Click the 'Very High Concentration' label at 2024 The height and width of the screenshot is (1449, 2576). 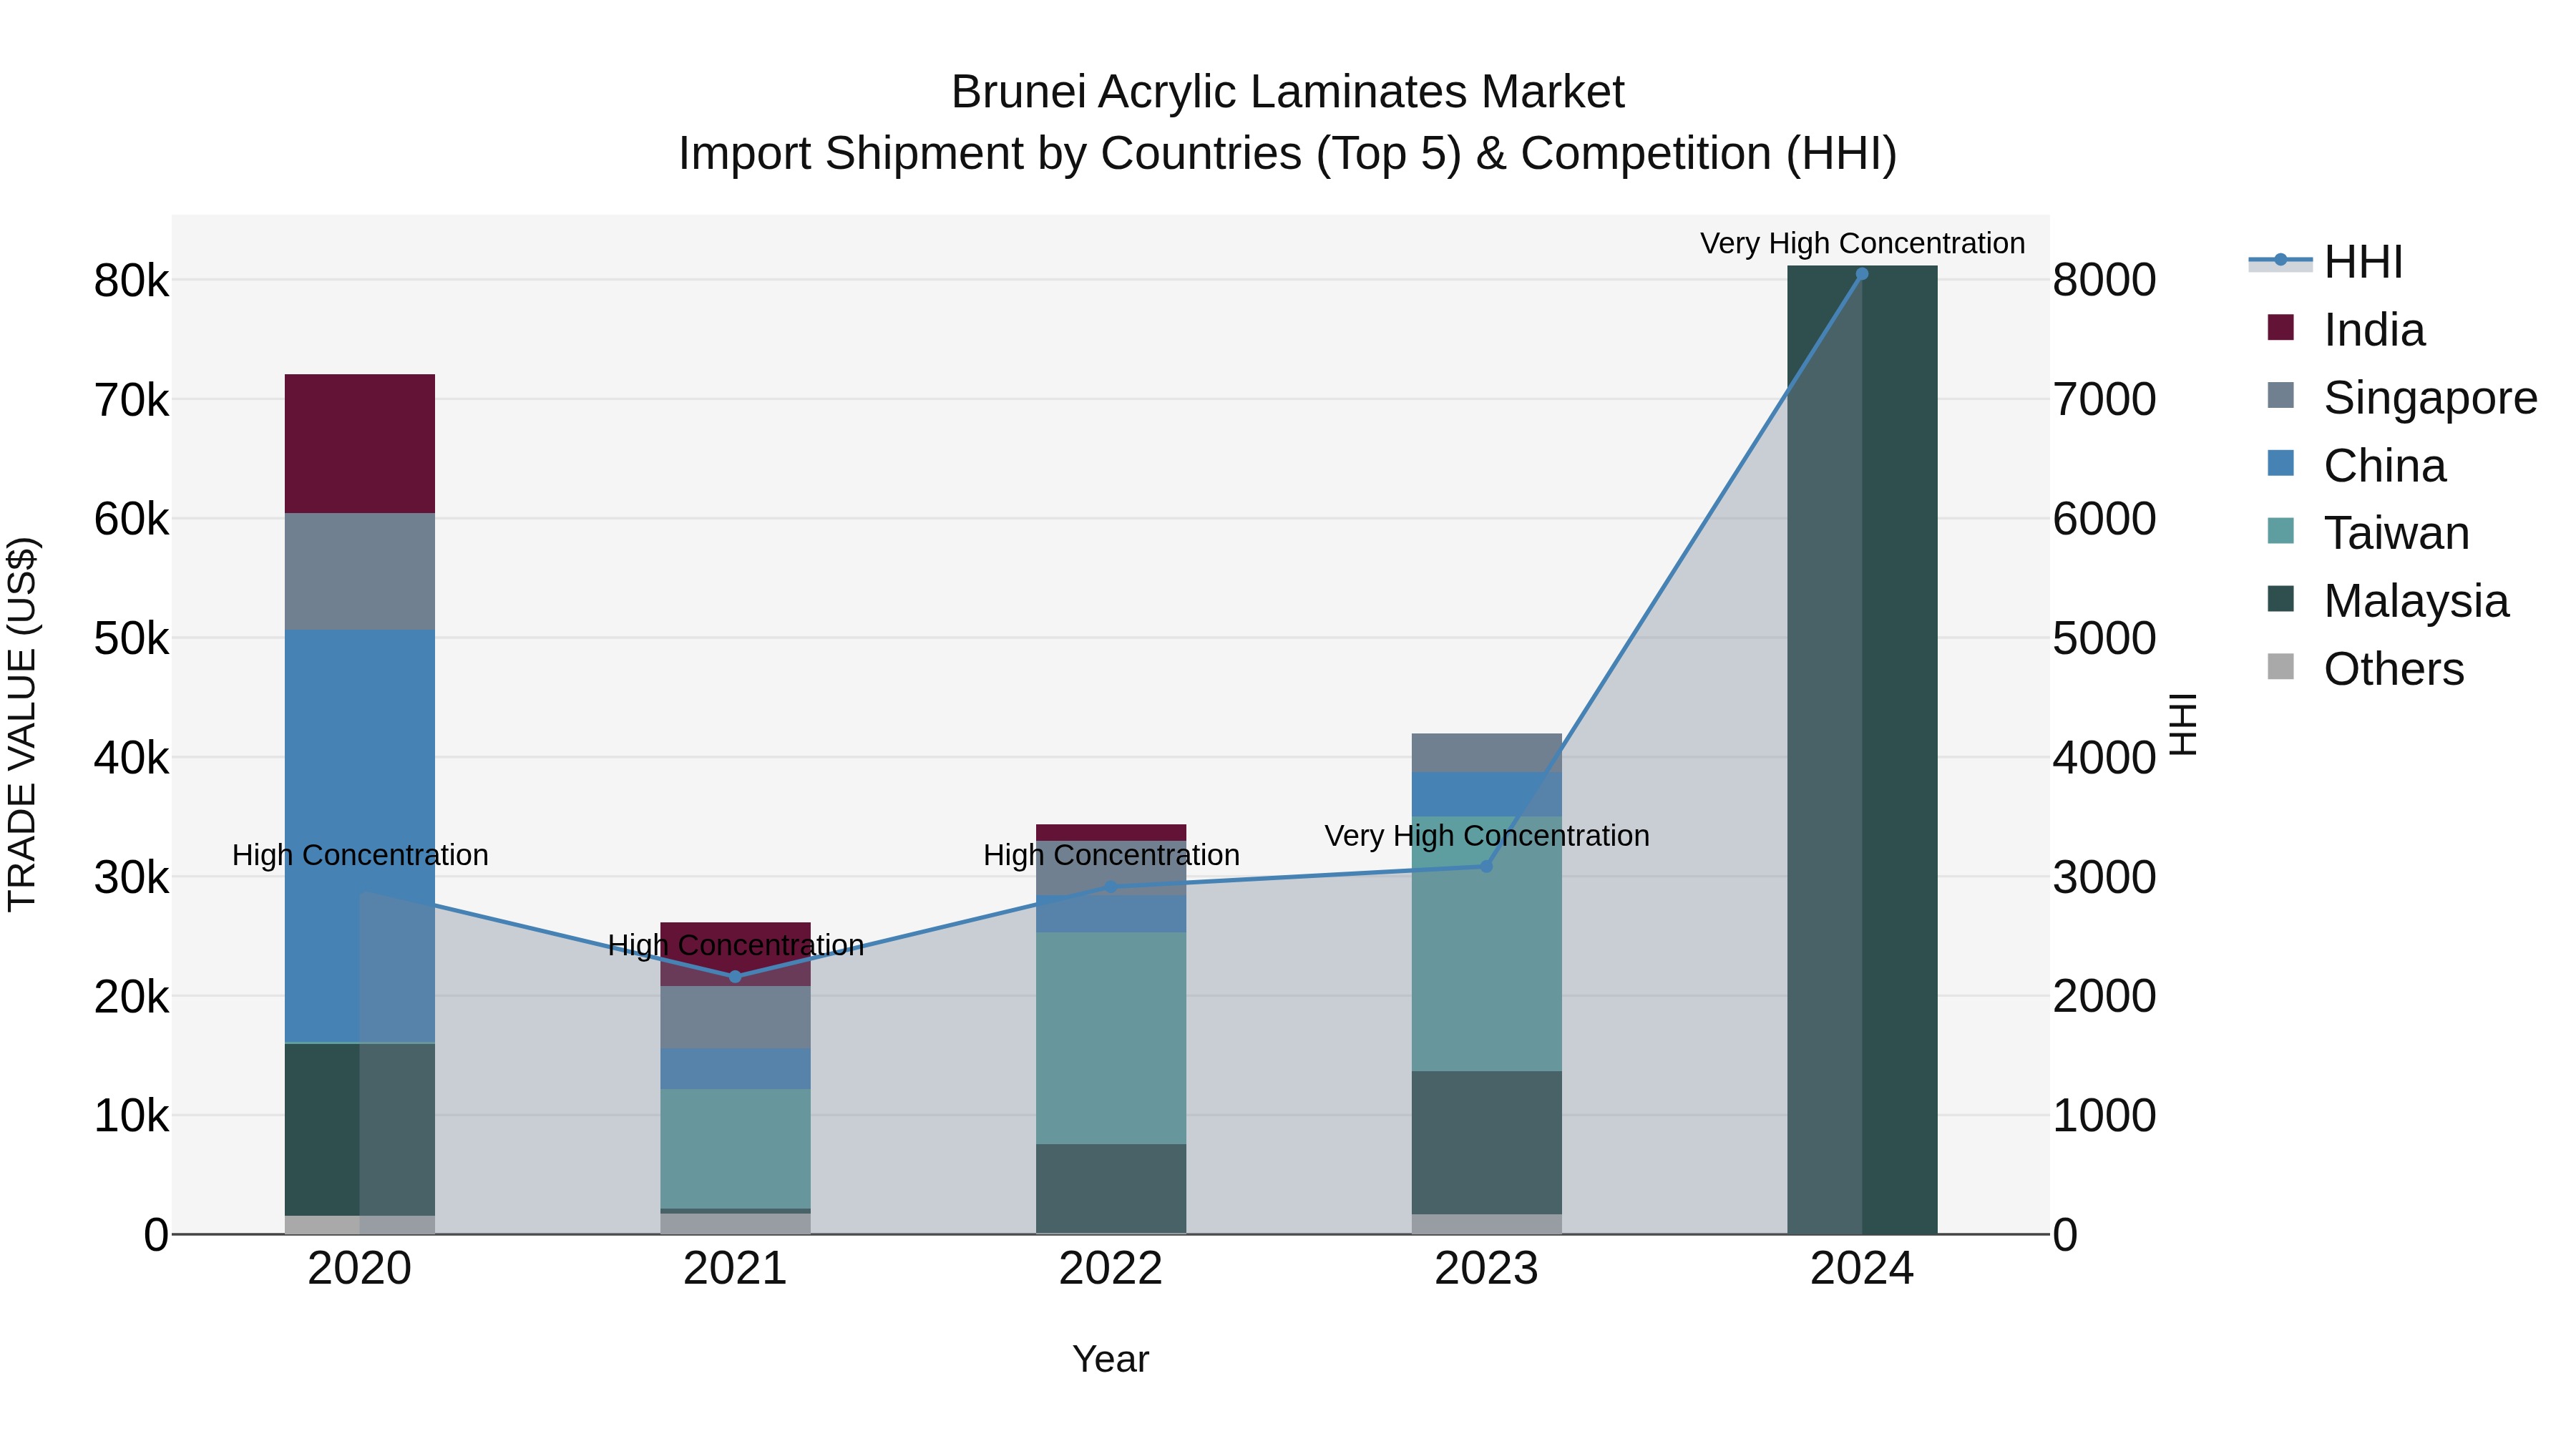1862,243
